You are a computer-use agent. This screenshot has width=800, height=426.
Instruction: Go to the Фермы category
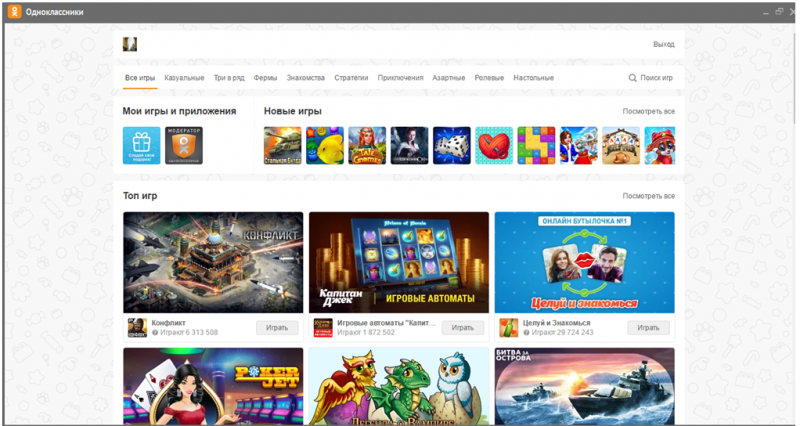pyautogui.click(x=265, y=78)
